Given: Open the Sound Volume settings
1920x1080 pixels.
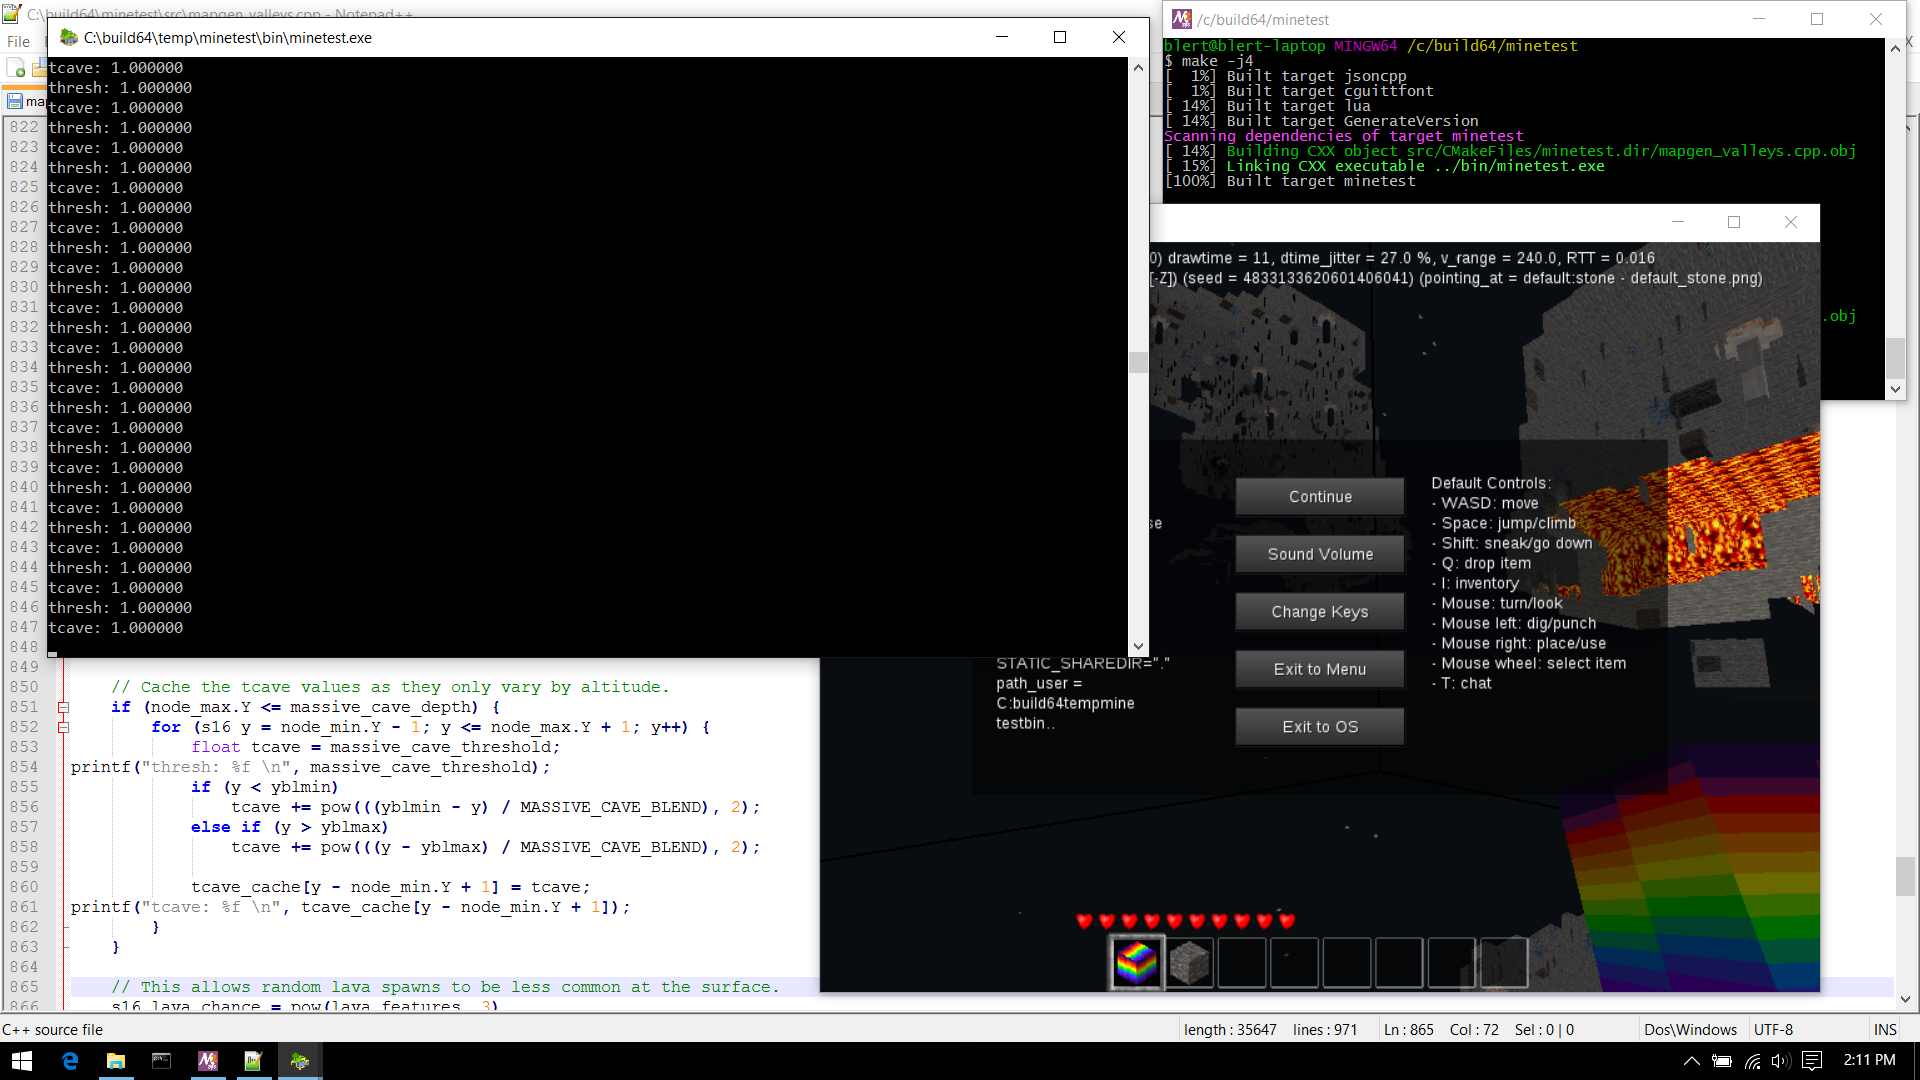Looking at the screenshot, I should click(x=1319, y=554).
